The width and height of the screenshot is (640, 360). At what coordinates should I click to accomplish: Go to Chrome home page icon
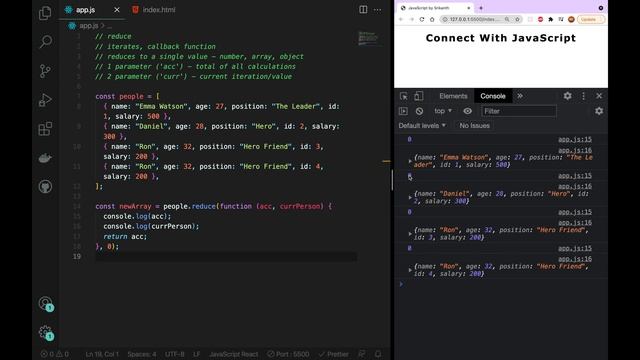[x=432, y=19]
